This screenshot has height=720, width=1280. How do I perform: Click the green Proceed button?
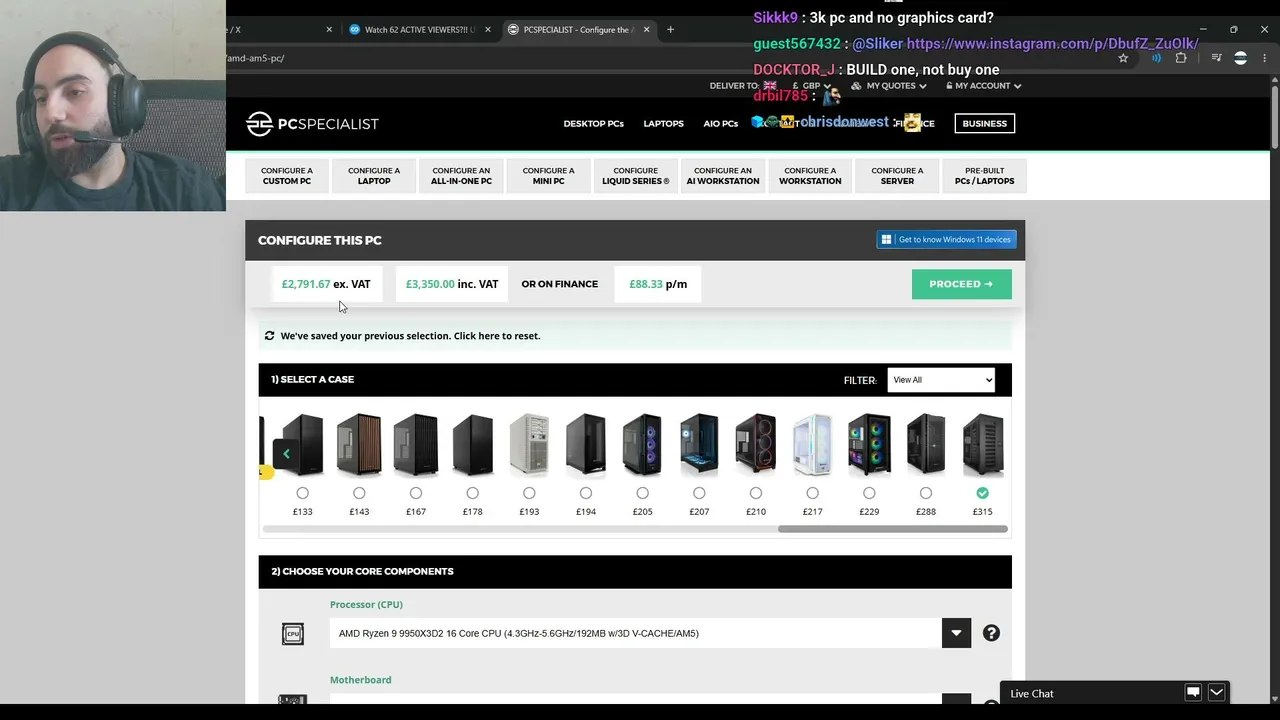coord(961,284)
